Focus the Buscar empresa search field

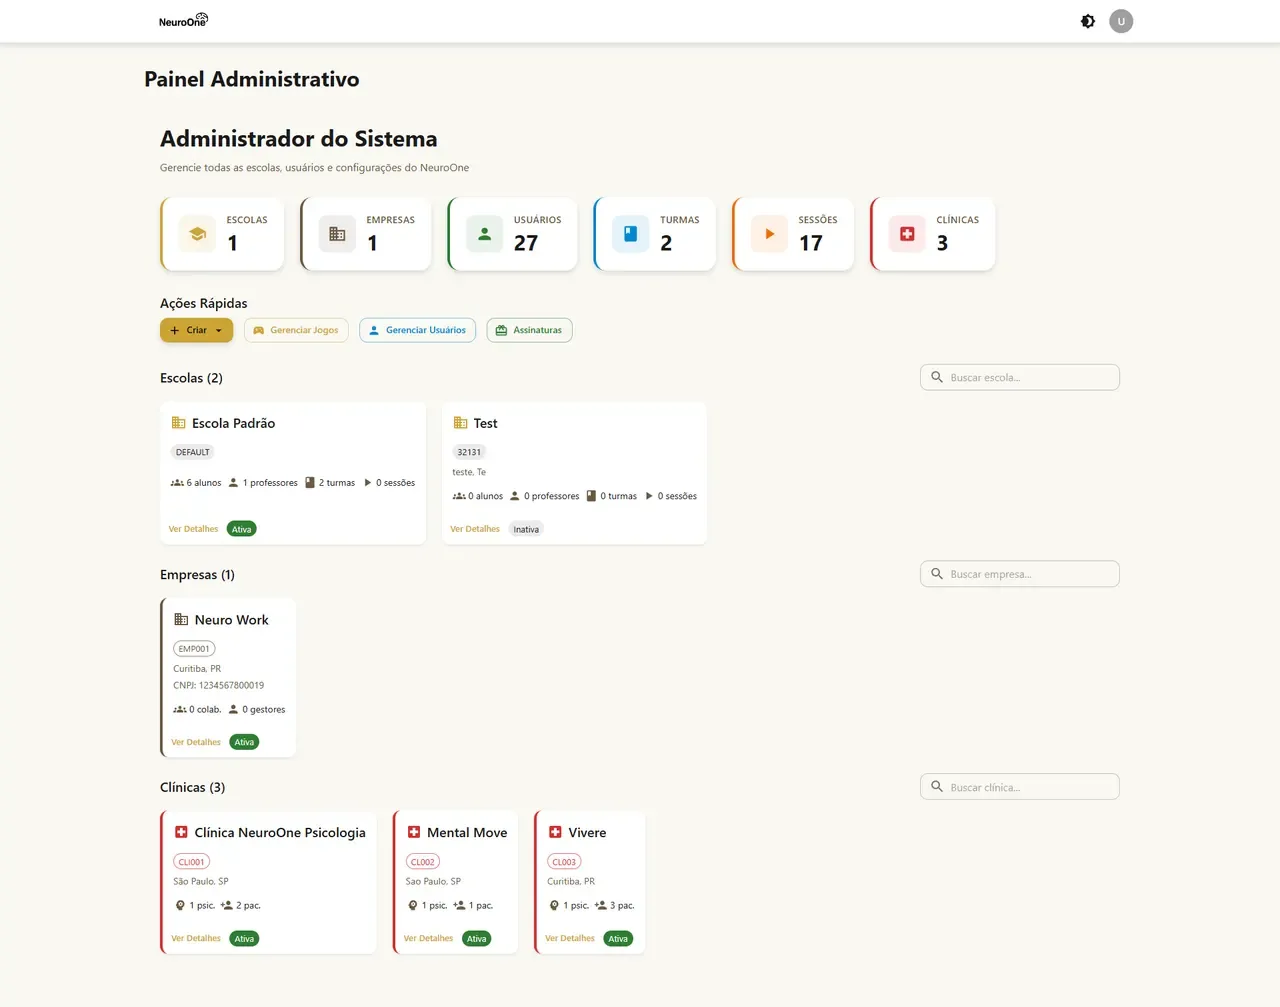coord(1020,574)
